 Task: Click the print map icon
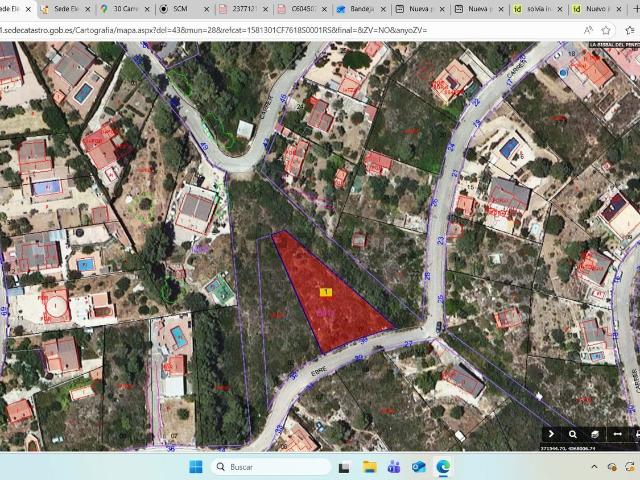pos(636,434)
